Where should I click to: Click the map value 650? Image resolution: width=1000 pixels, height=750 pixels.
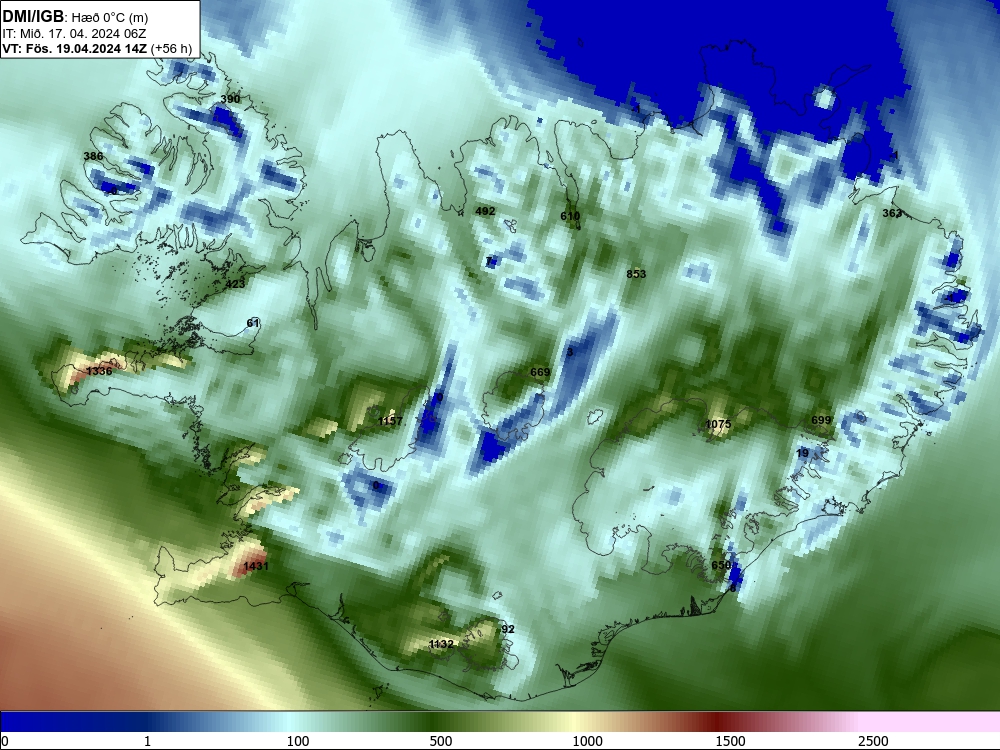(x=721, y=565)
